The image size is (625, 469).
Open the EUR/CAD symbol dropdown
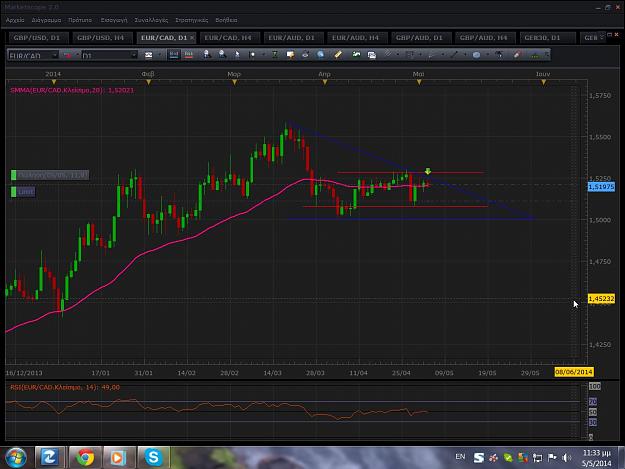pos(55,55)
